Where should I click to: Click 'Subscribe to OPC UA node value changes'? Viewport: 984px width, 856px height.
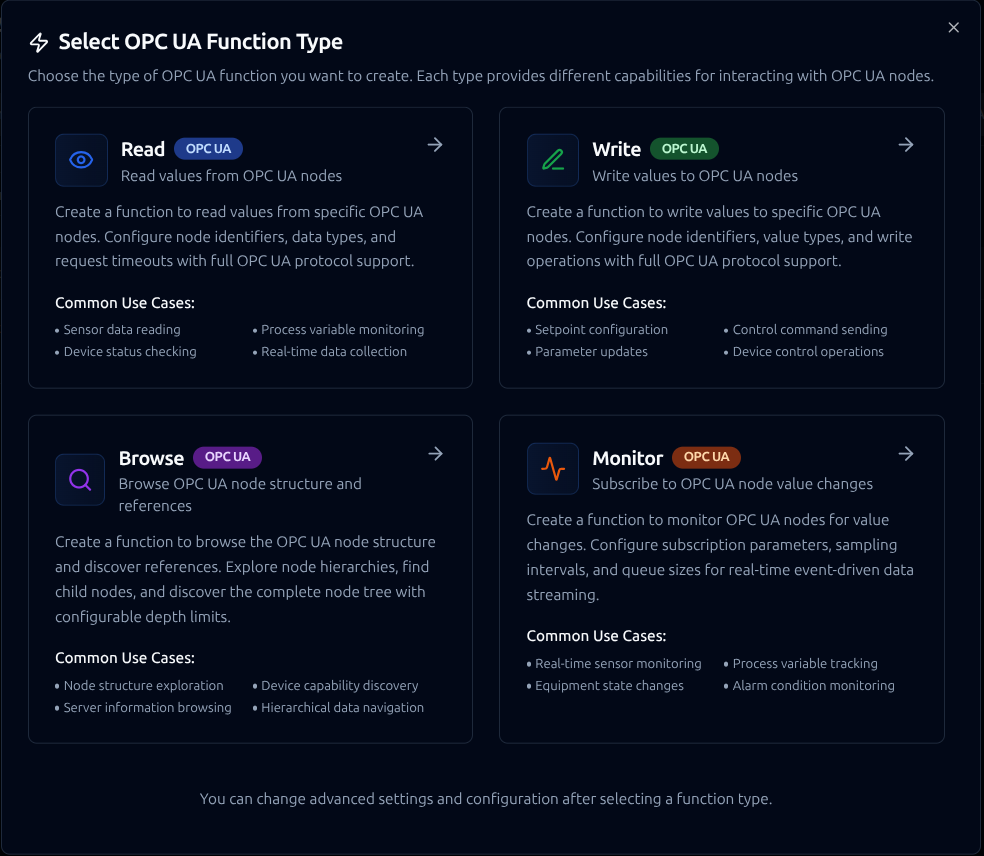[732, 484]
